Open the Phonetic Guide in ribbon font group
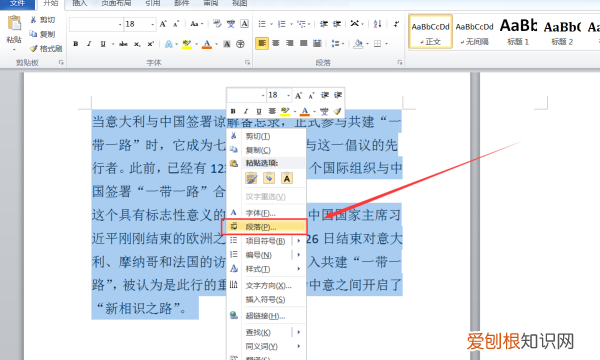Screen dimensions: 600x360 click(231, 24)
